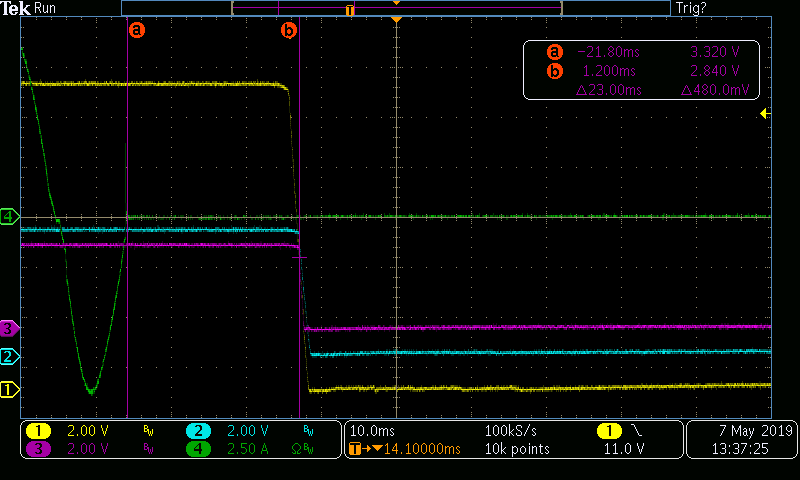Open the 10.0ms horizontal scale readout

[x=373, y=431]
